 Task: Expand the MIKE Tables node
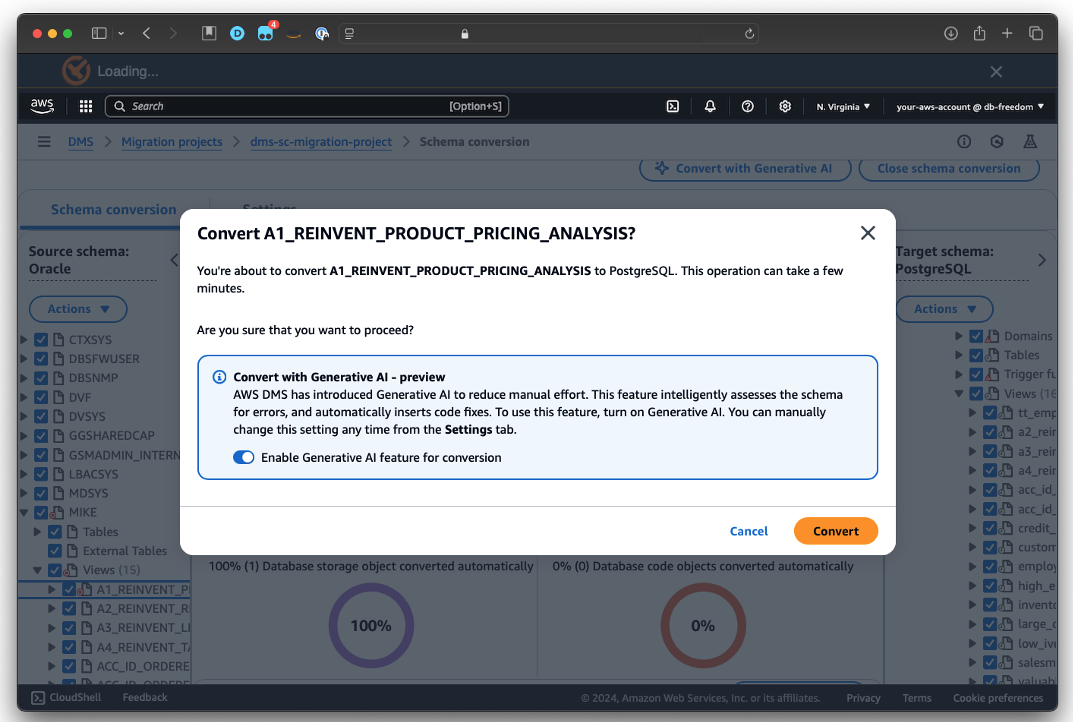(37, 532)
